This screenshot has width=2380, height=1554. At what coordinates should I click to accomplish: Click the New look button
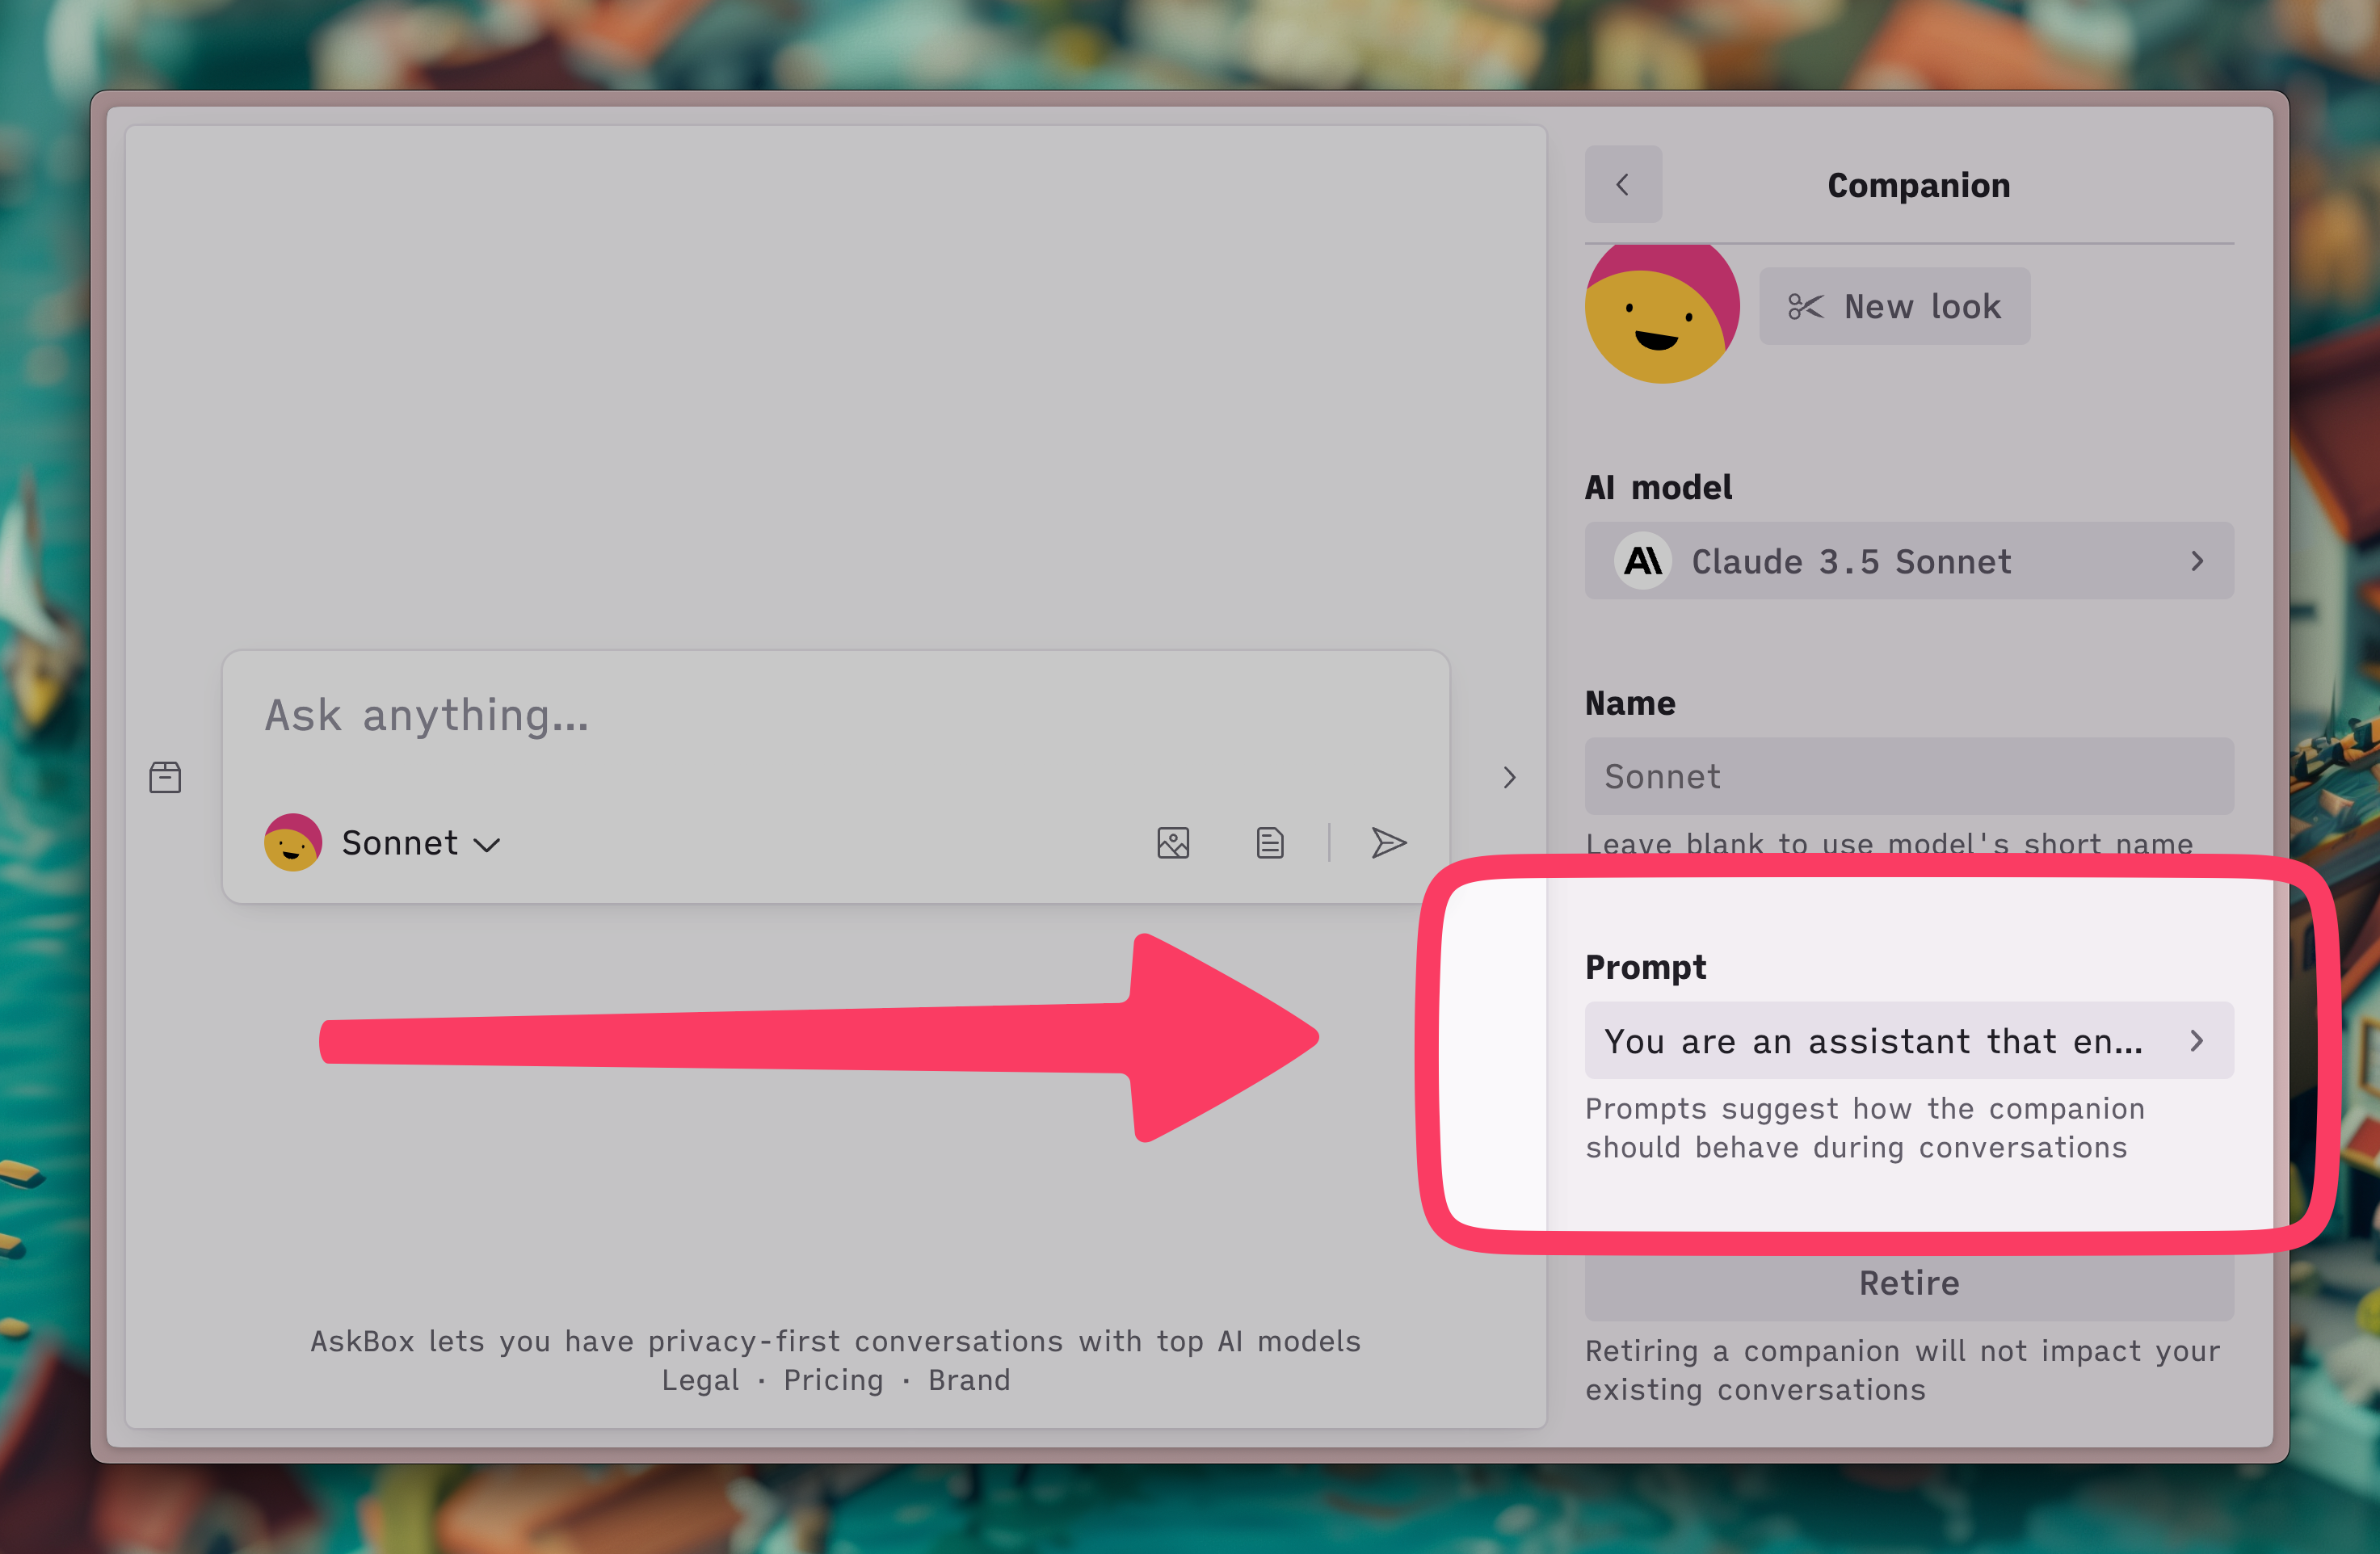[1894, 306]
